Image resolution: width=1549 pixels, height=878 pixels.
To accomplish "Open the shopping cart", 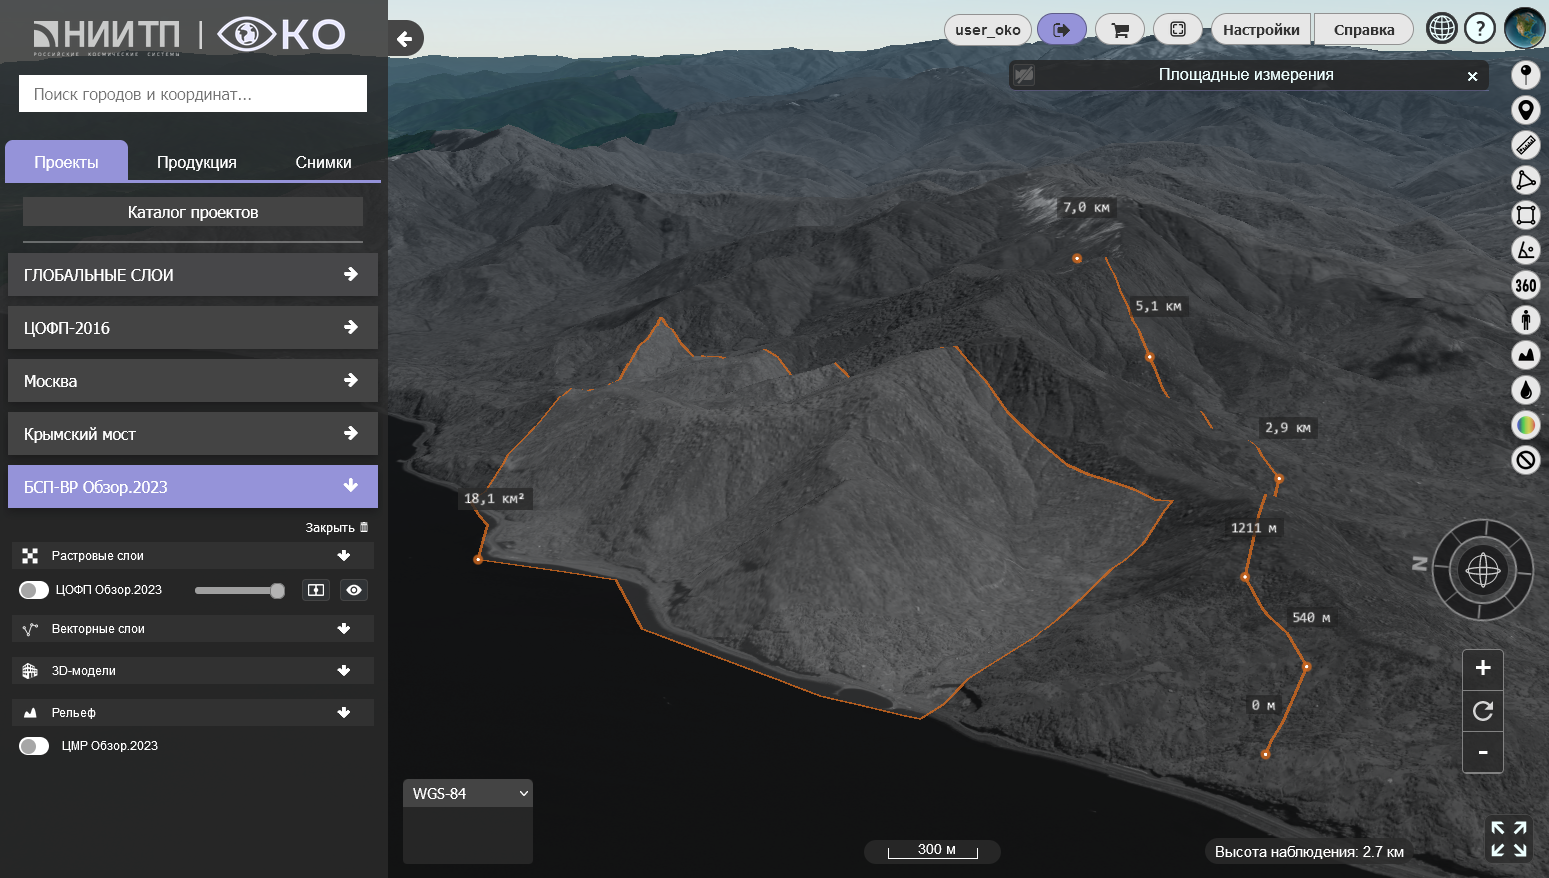I will coord(1120,30).
